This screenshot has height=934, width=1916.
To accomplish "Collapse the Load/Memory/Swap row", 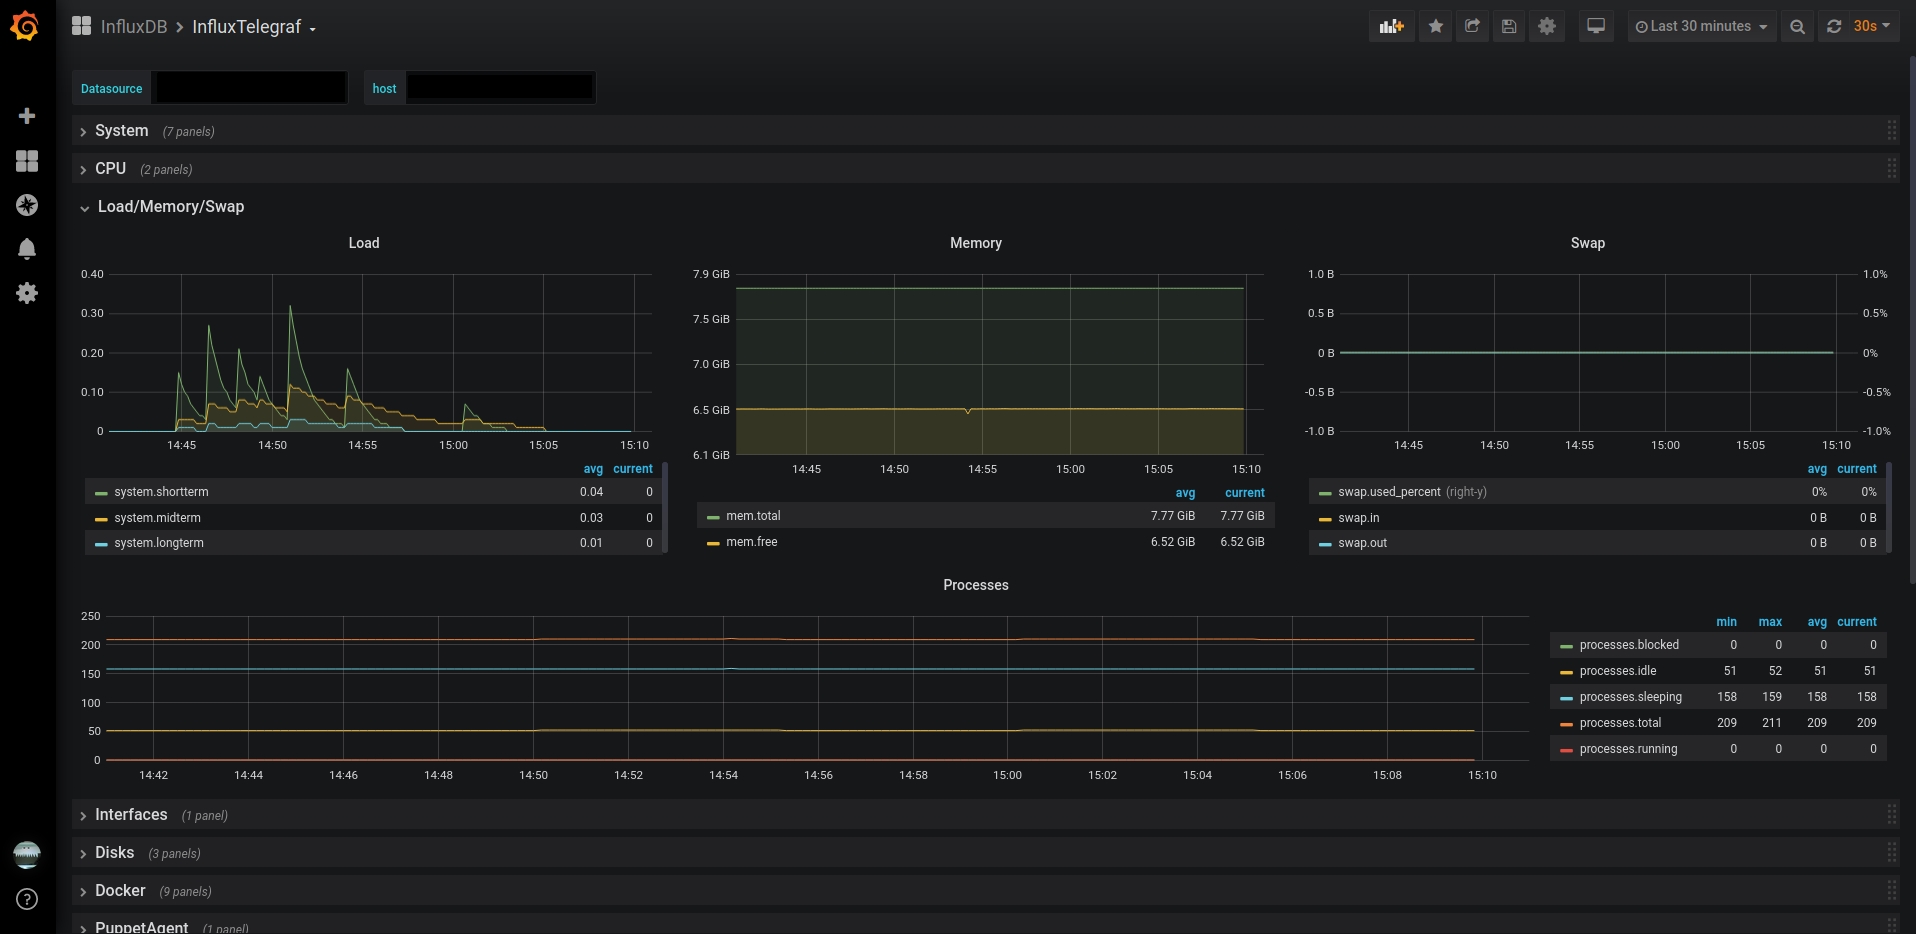I will (170, 207).
